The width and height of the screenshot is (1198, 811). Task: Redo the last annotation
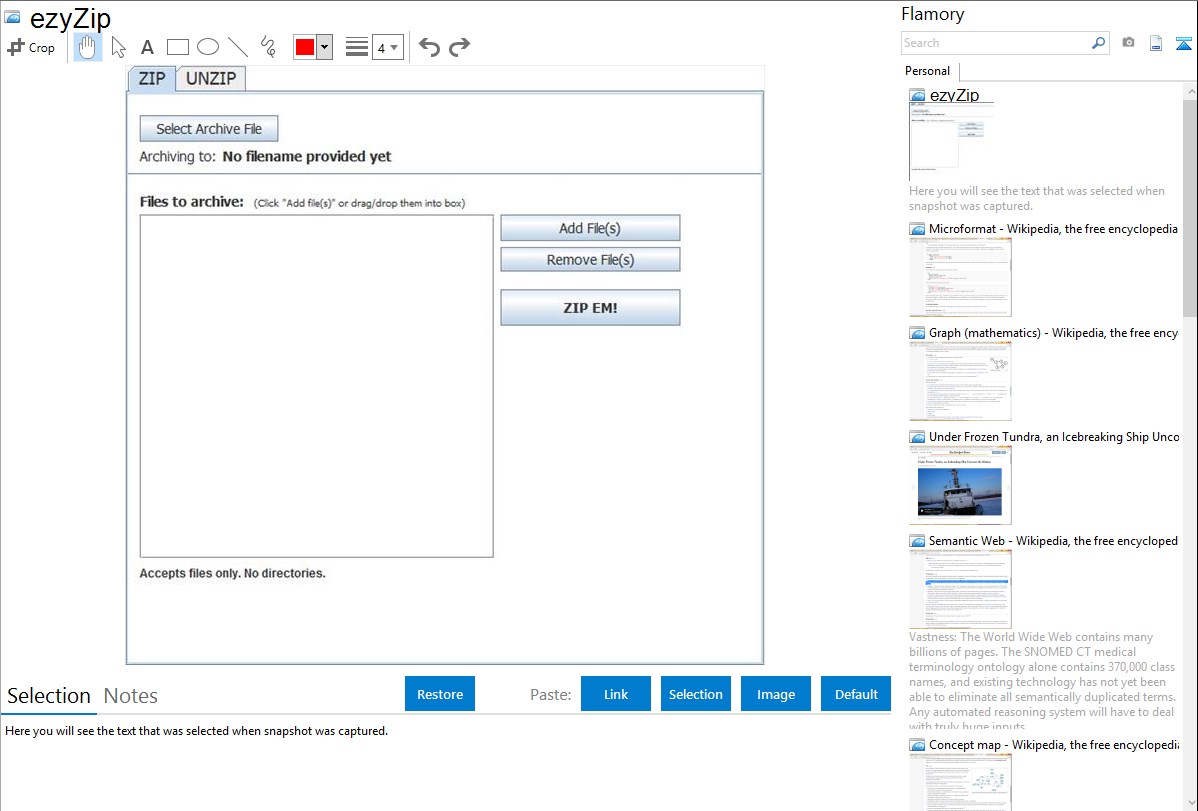459,47
